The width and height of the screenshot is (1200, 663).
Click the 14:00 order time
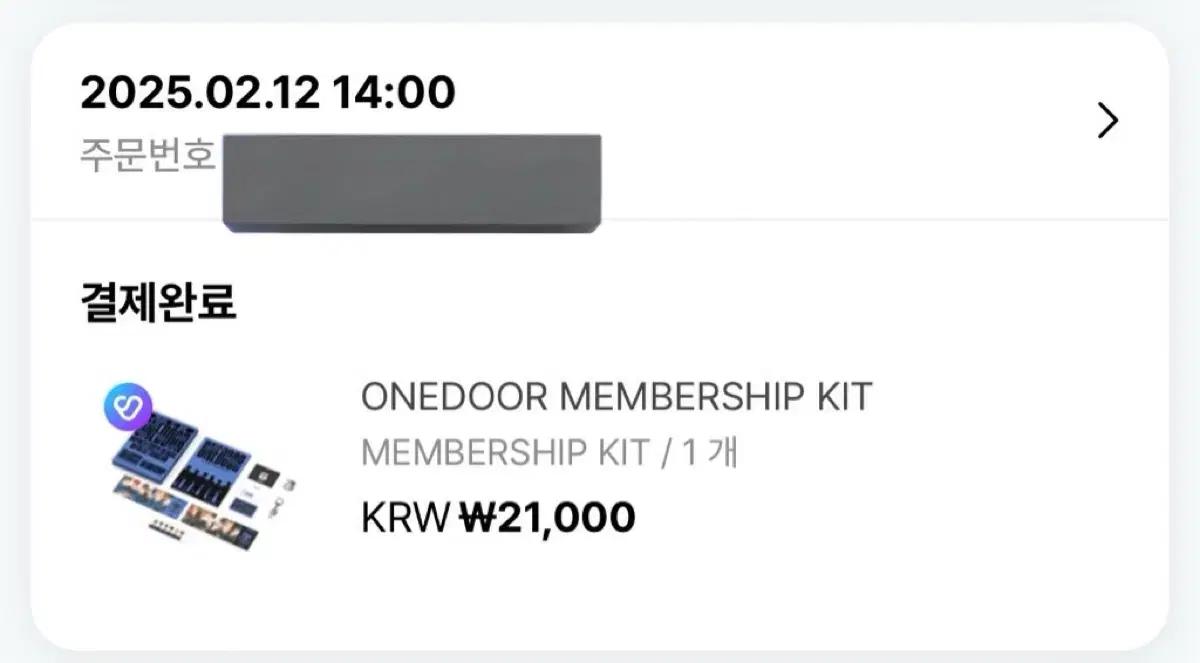[x=393, y=93]
